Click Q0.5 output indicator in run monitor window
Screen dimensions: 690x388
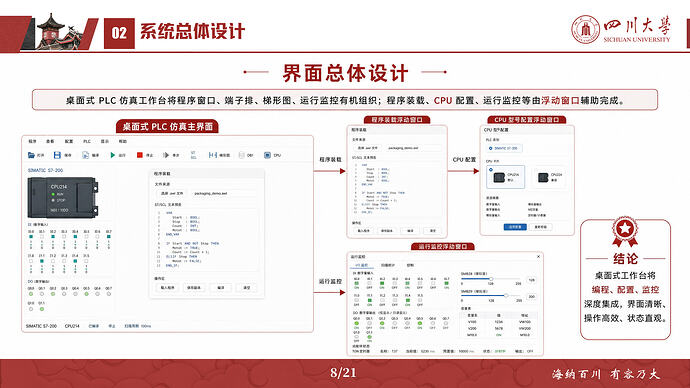click(420, 323)
